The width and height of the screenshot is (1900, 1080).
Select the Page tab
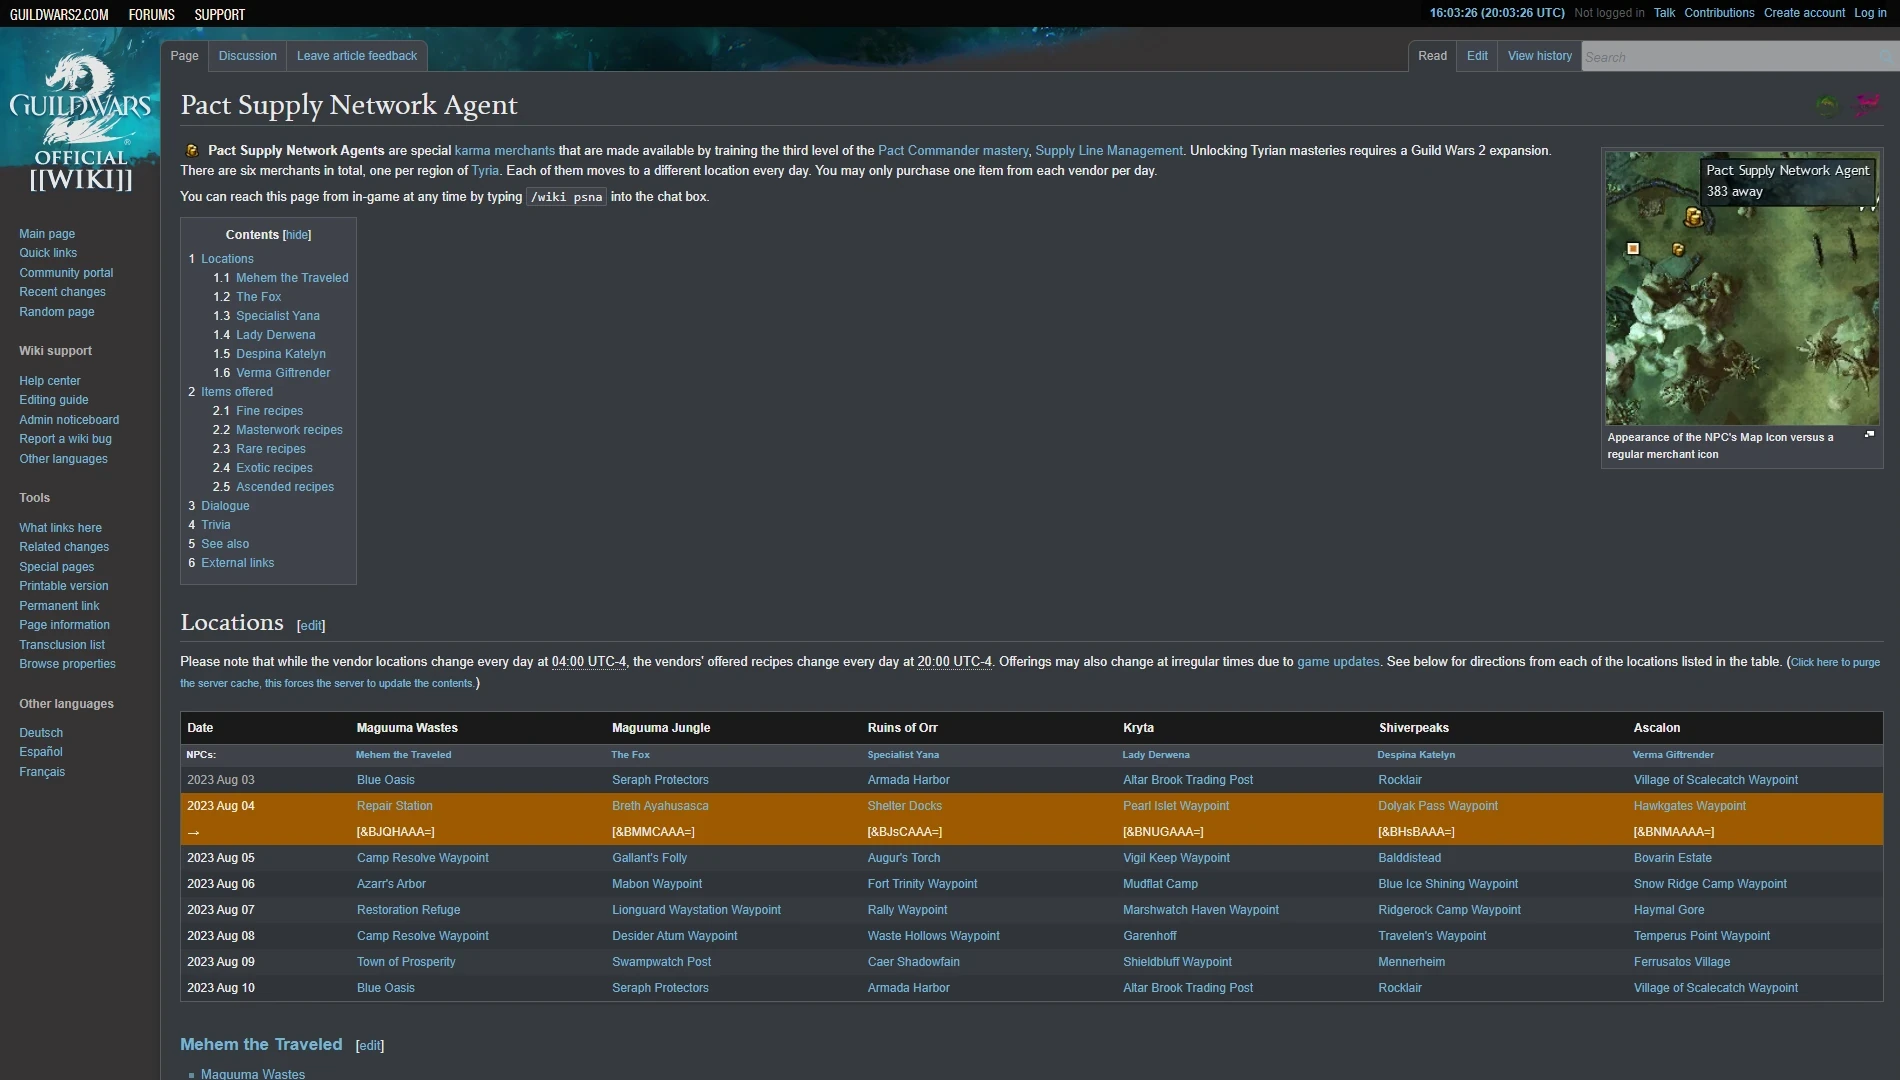pos(184,56)
